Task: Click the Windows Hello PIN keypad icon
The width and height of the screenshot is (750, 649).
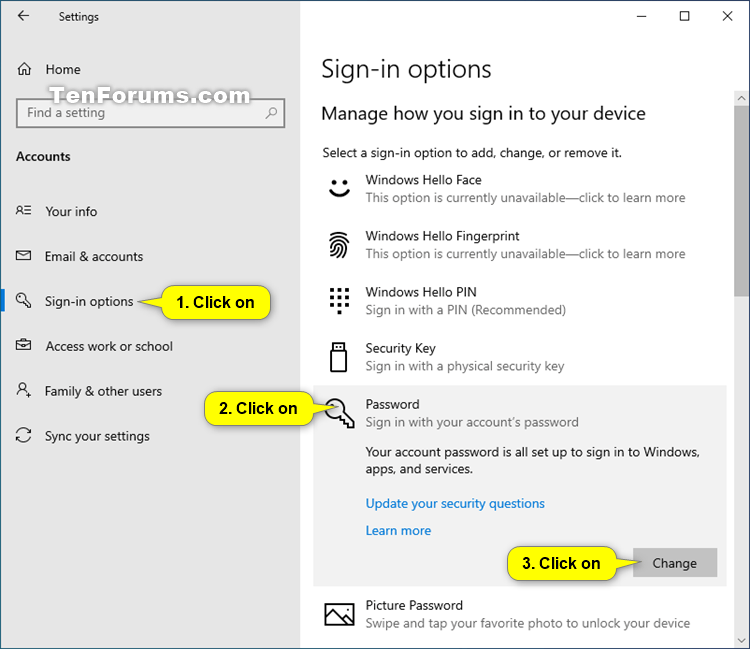Action: click(x=339, y=300)
